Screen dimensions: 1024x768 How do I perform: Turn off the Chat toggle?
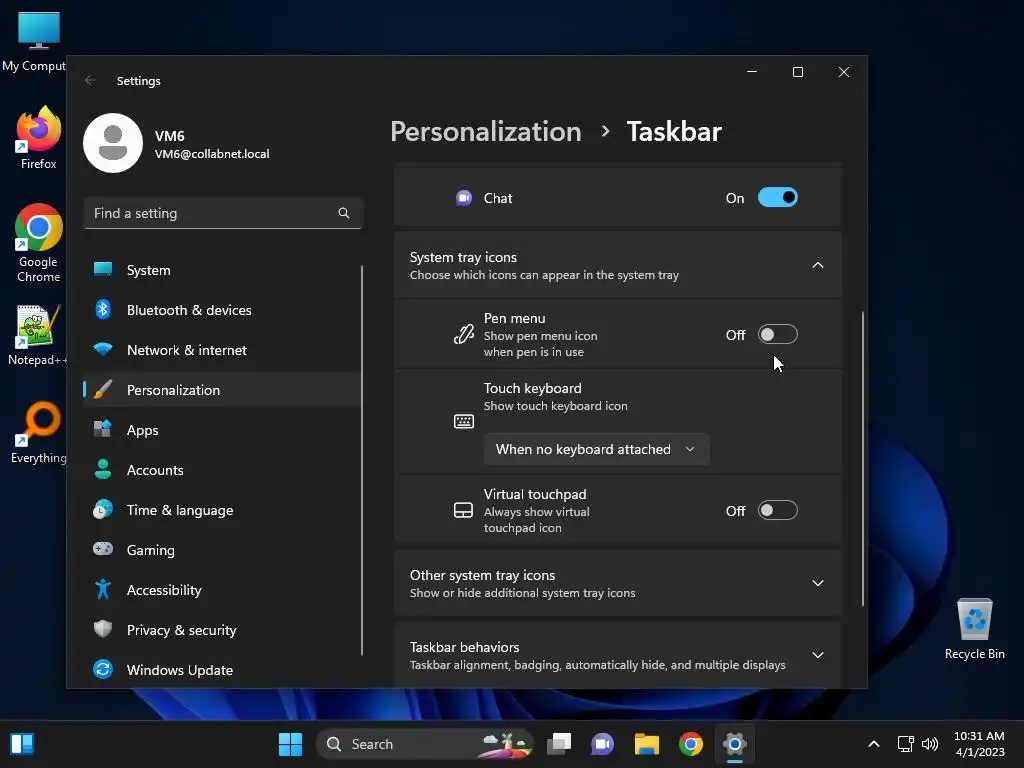tap(777, 197)
